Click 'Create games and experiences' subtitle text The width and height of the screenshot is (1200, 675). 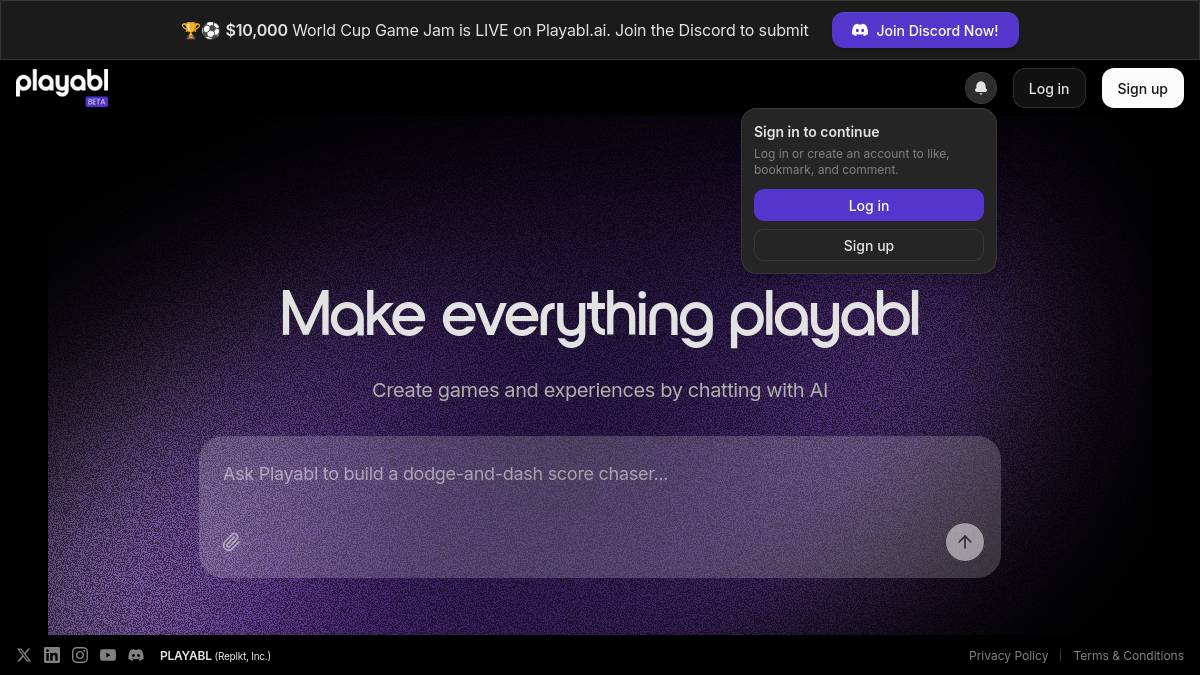coord(600,390)
